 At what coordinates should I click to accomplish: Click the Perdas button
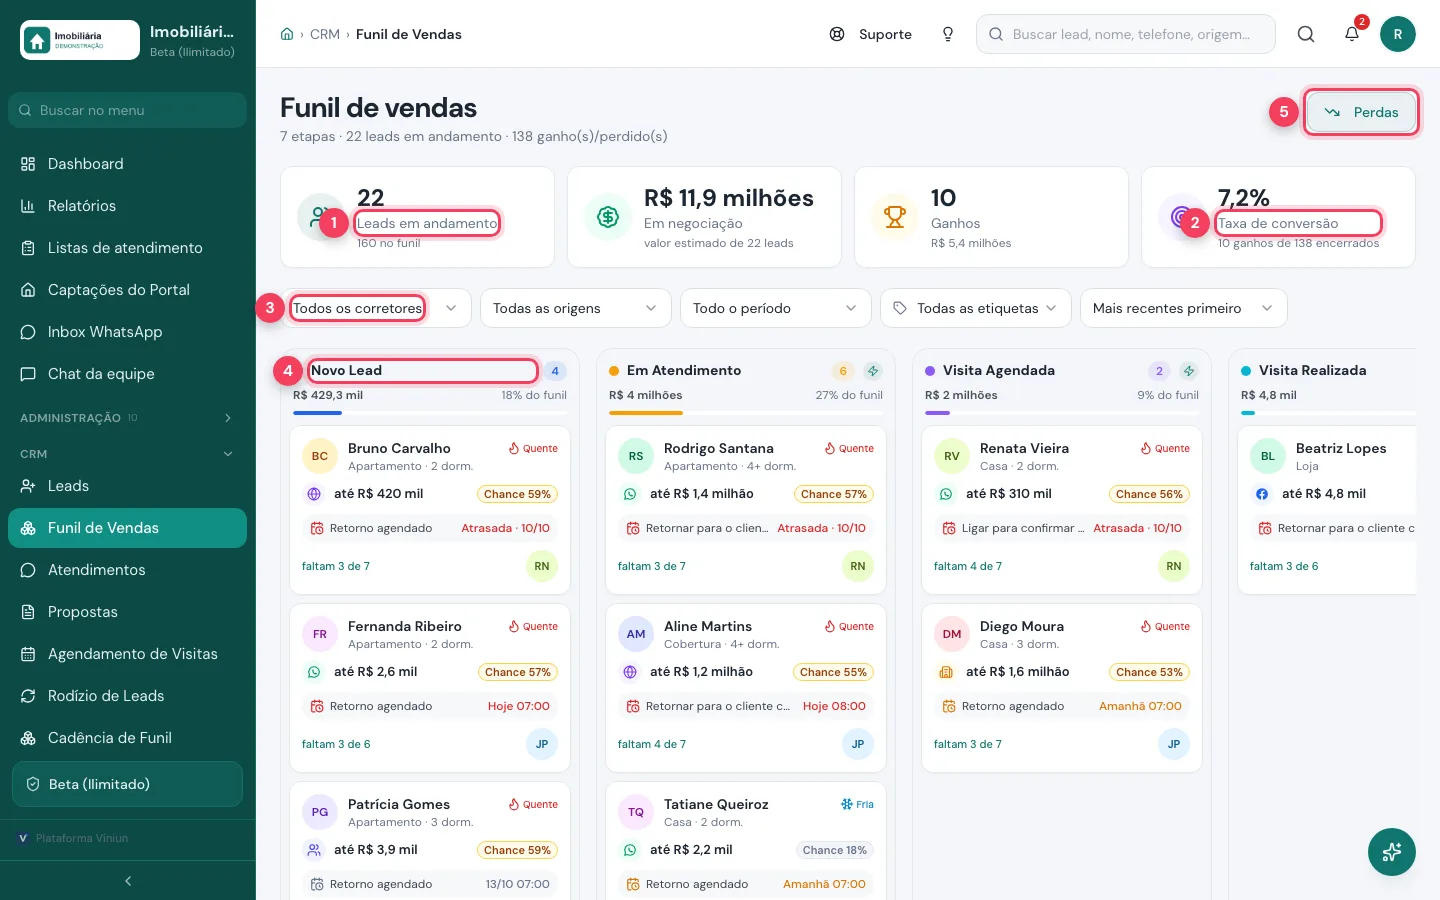tap(1361, 112)
